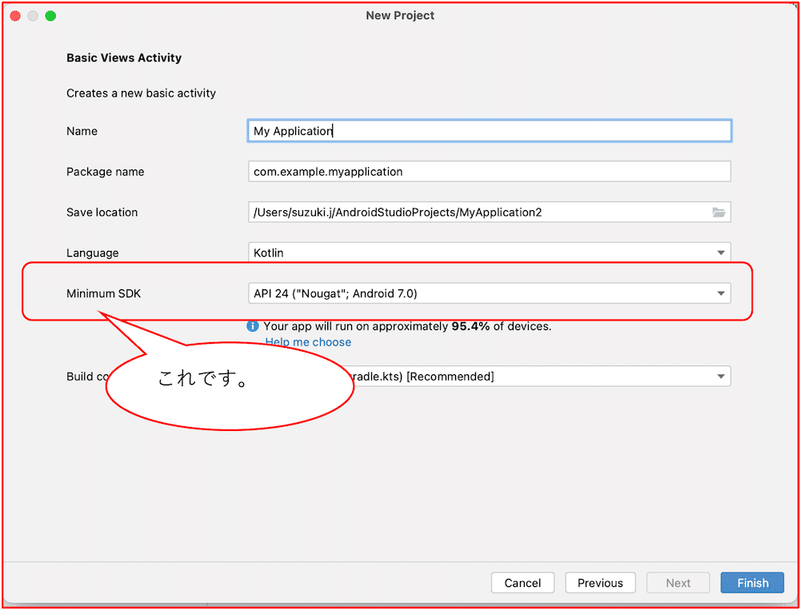Click into the Name field 'My Application'
The width and height of the screenshot is (800, 610).
point(489,131)
